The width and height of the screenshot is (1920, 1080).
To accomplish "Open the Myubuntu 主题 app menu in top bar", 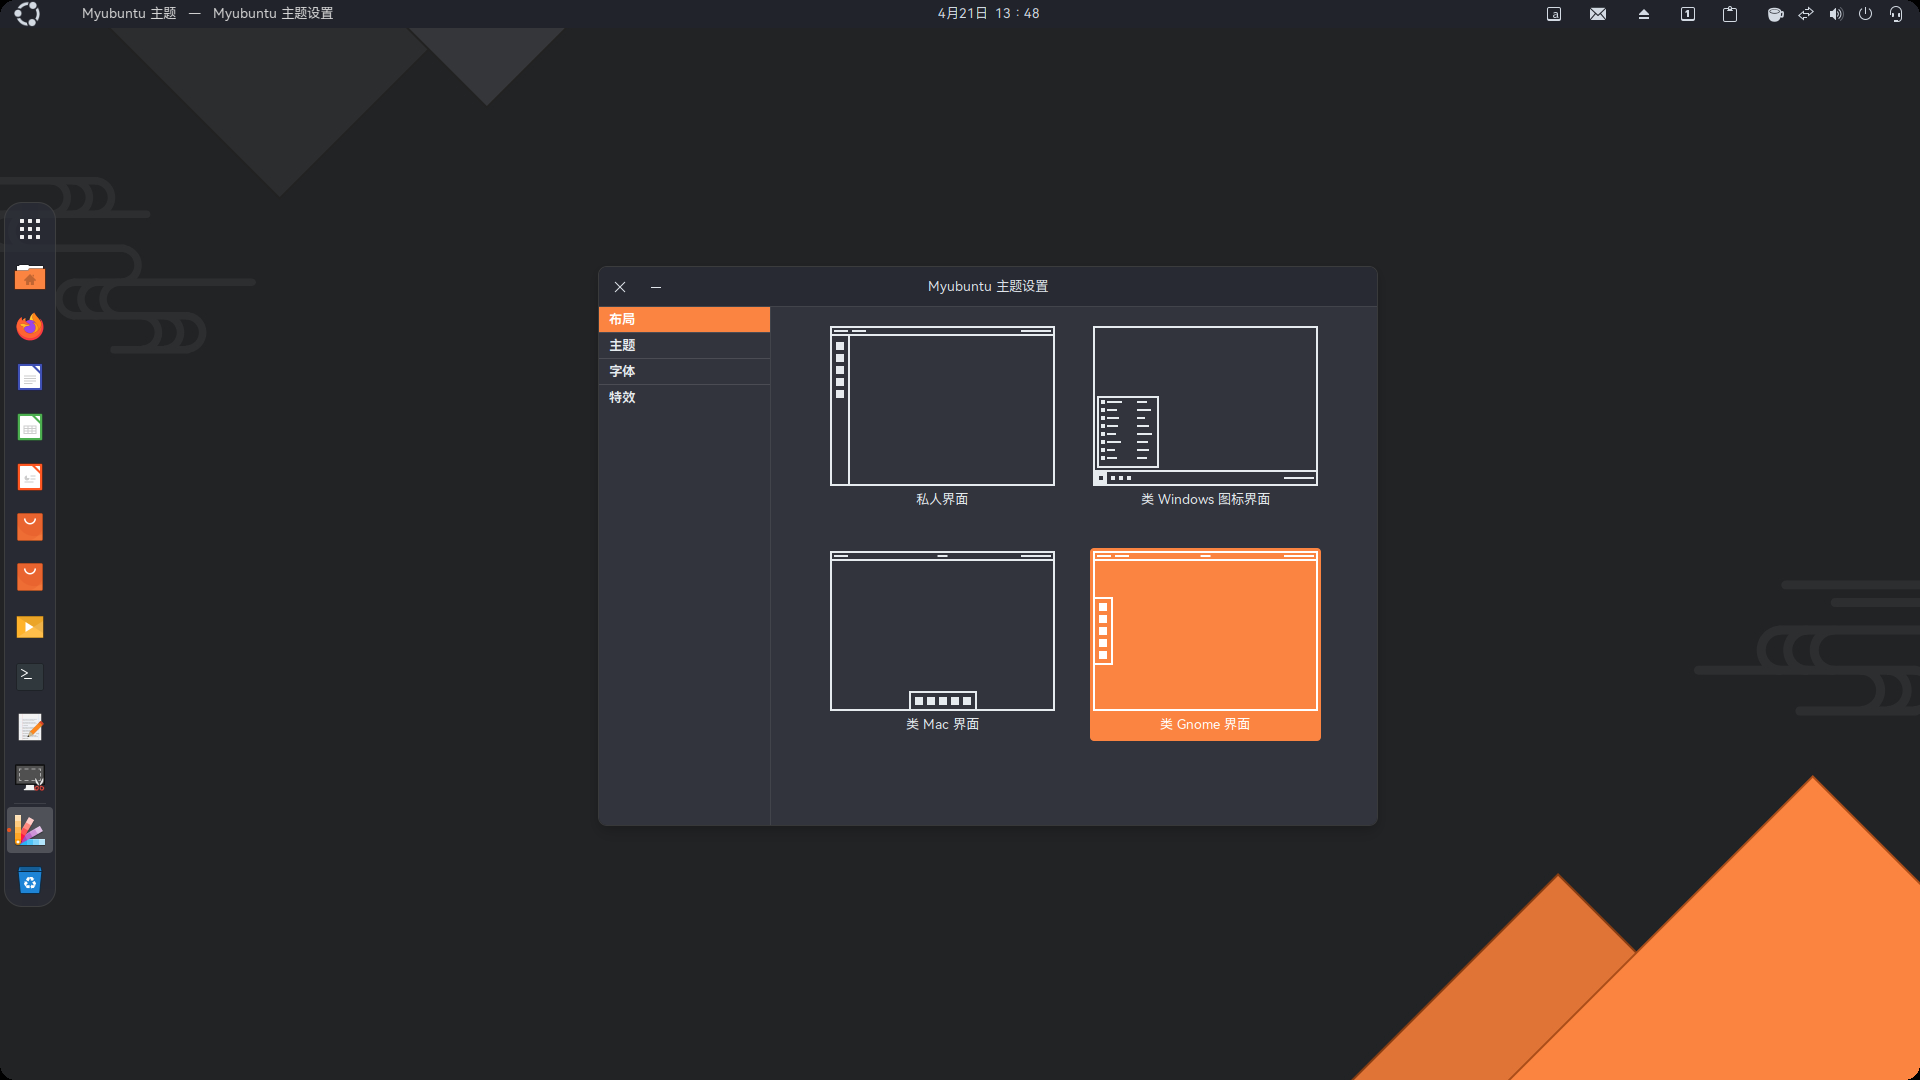I will (129, 14).
